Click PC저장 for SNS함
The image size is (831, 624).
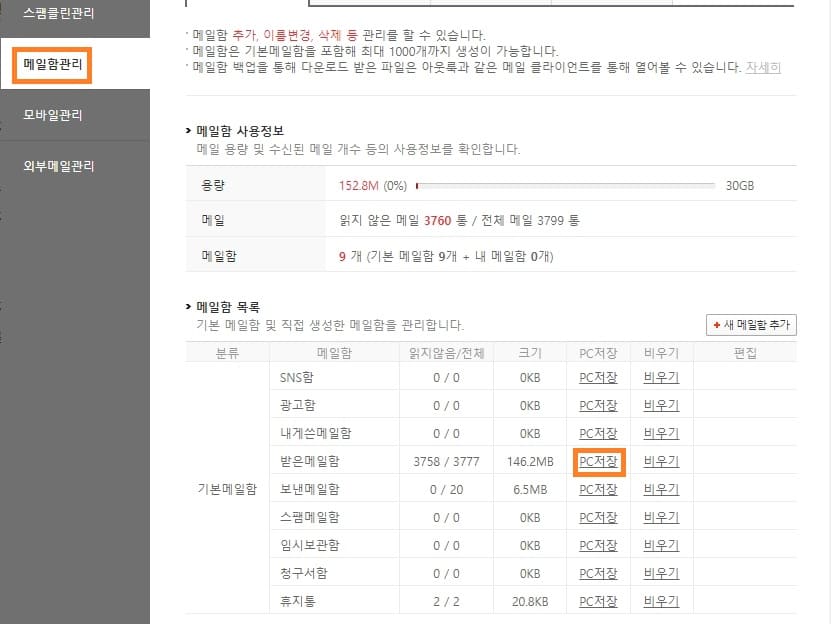coord(598,377)
